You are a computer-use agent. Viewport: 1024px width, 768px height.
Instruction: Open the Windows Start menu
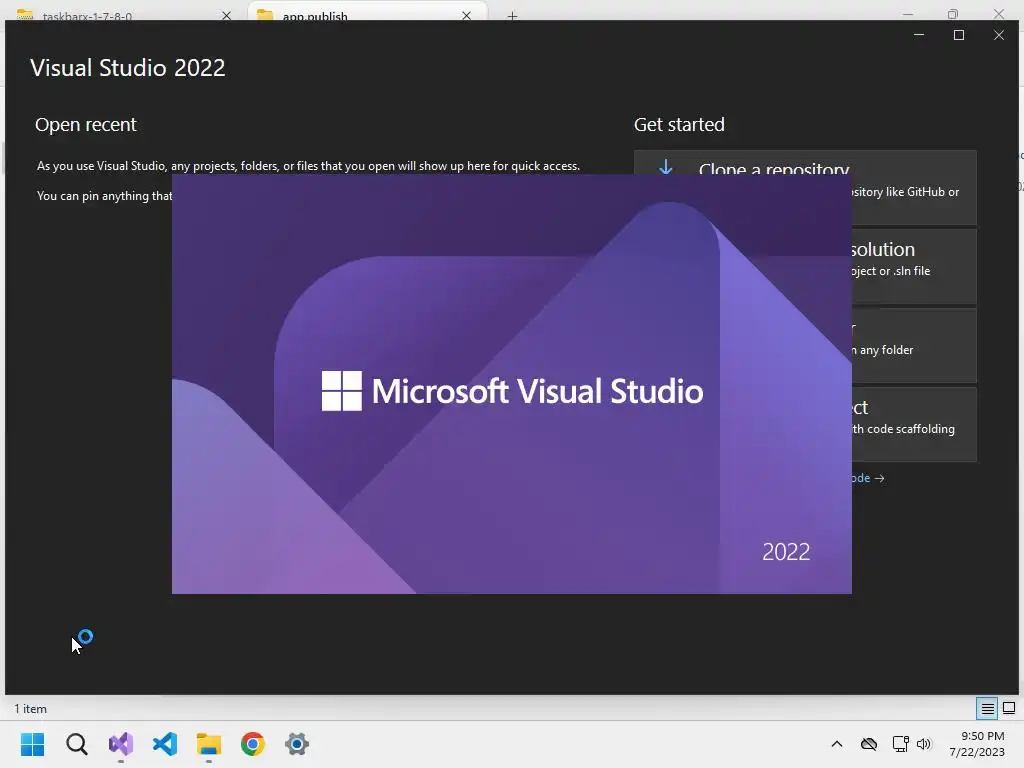32,744
